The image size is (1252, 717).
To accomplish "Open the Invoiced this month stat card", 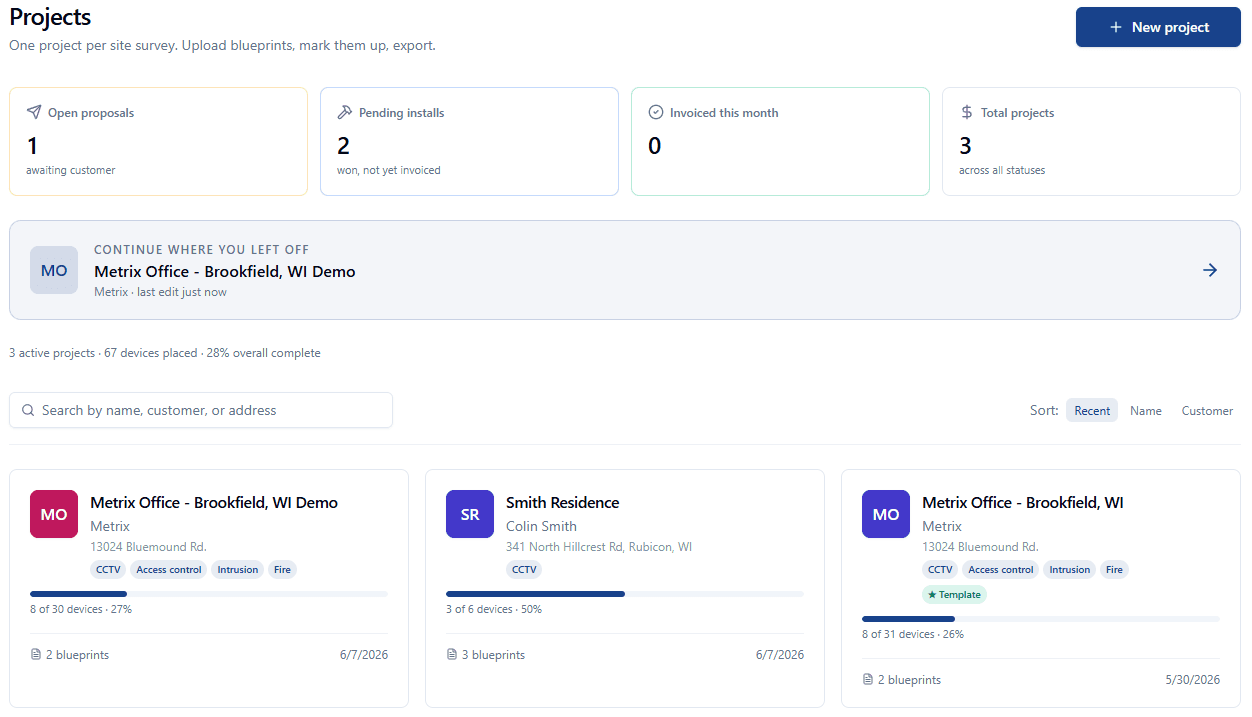I will pos(780,141).
